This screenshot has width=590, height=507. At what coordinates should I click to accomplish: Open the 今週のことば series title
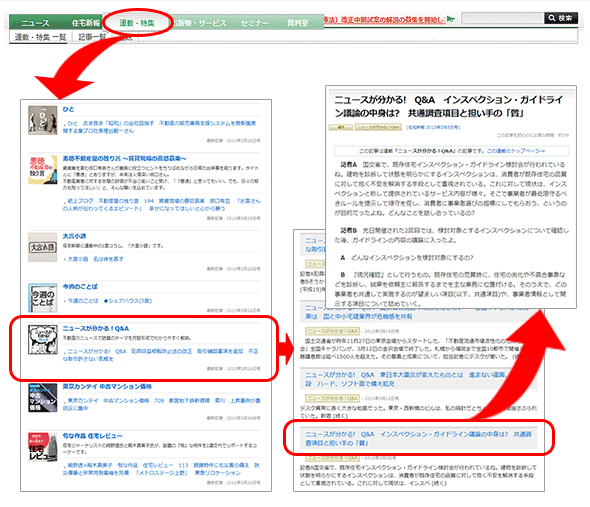point(80,286)
